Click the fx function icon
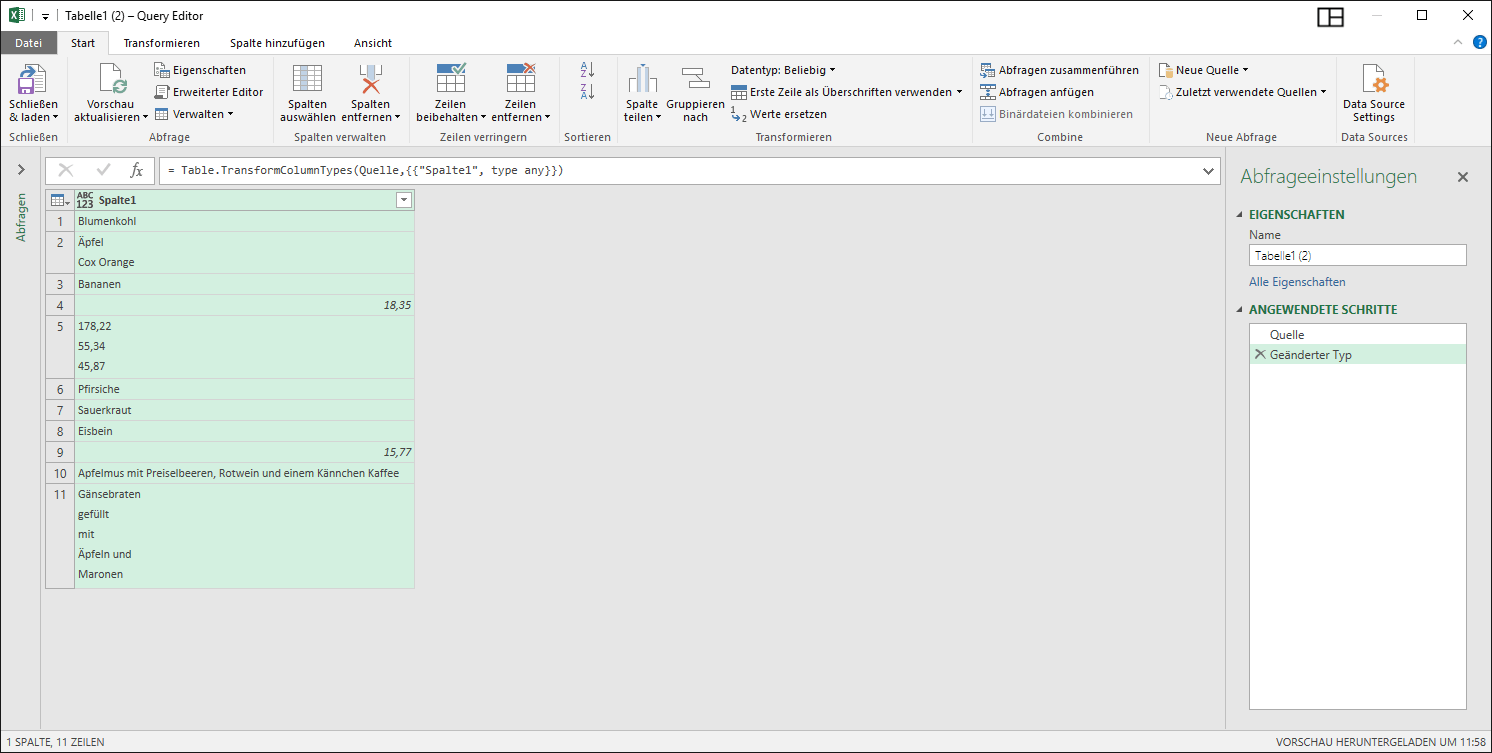 [137, 171]
